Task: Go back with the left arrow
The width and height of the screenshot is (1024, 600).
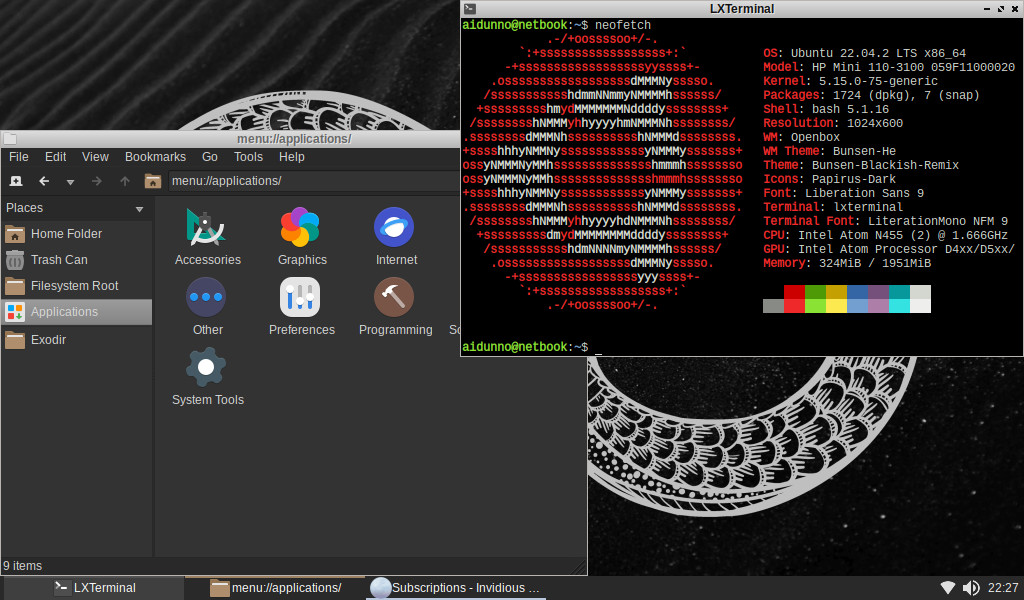Action: tap(44, 181)
